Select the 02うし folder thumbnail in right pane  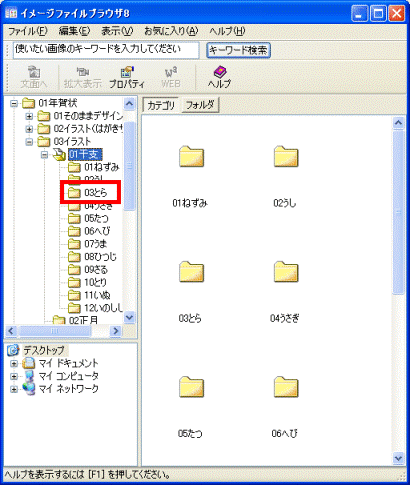[x=286, y=156]
